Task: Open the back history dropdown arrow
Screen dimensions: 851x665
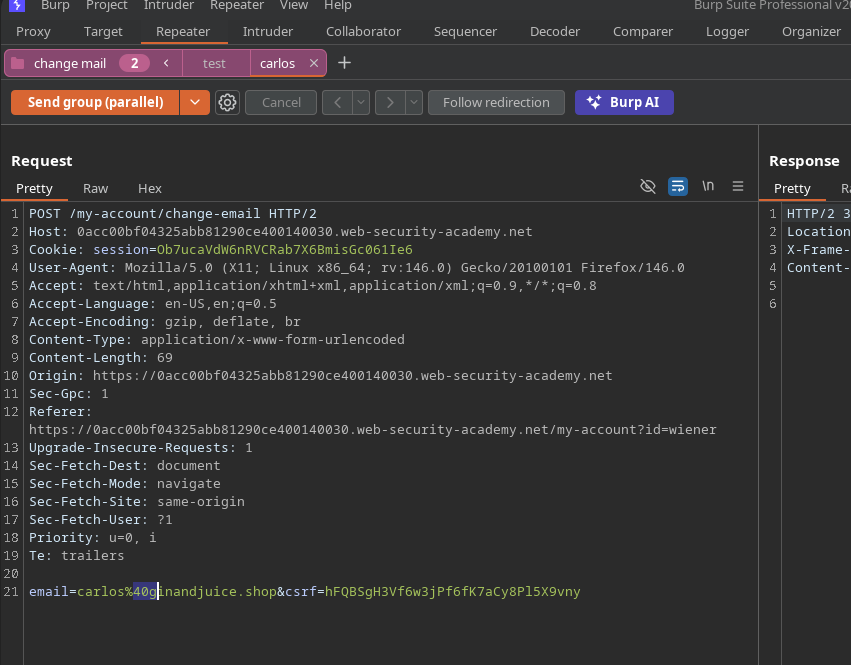Action: 360,102
